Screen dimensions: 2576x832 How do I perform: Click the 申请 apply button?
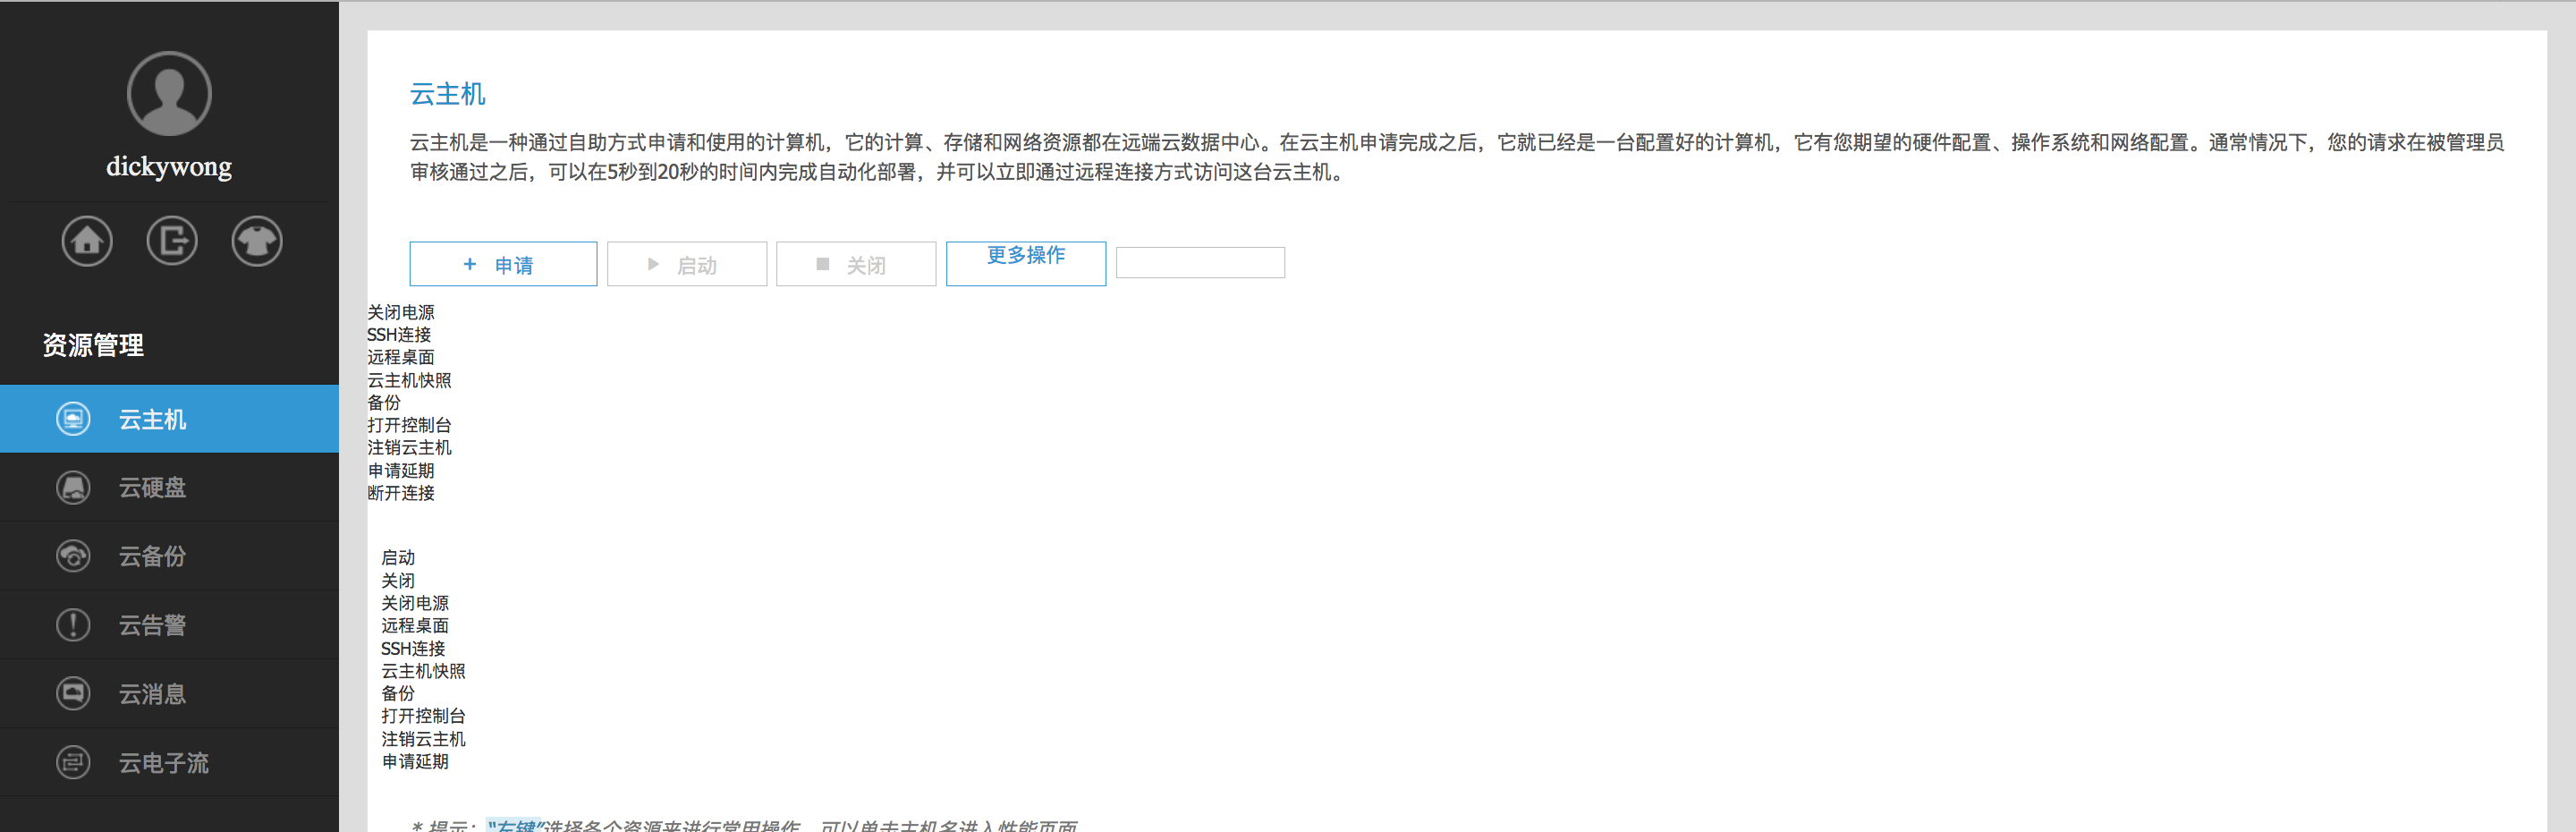(503, 264)
